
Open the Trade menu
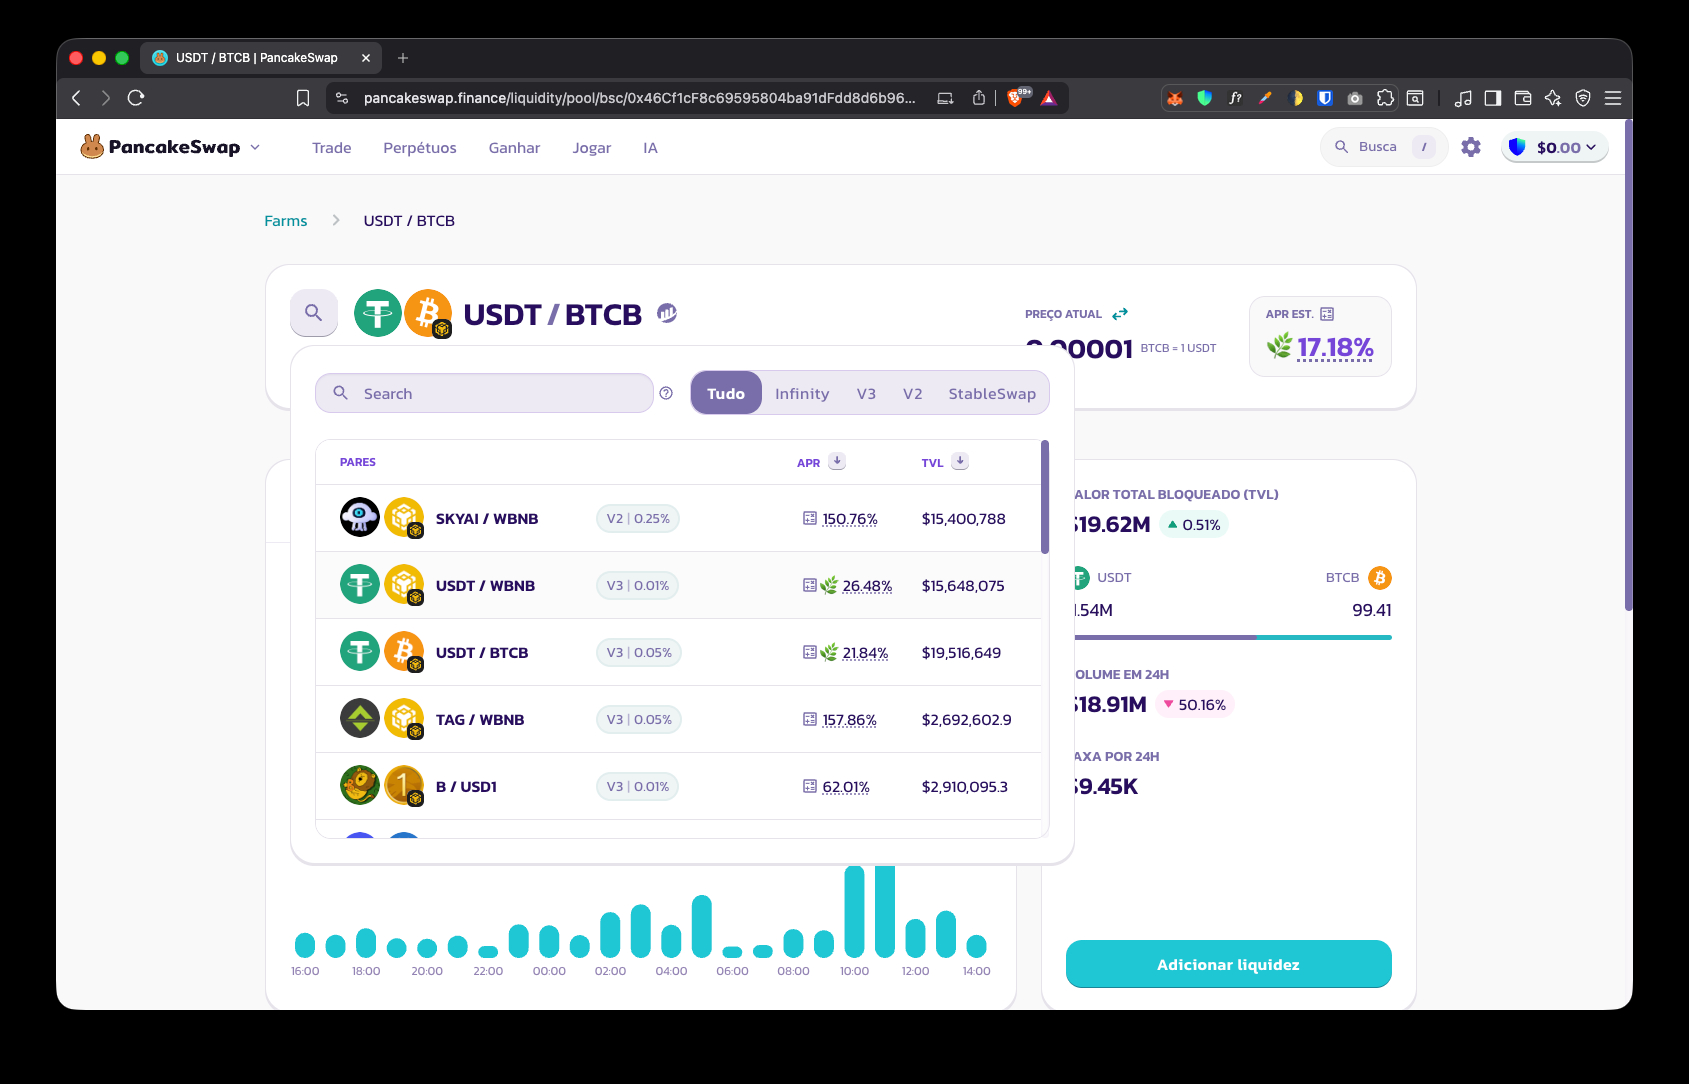click(x=332, y=148)
